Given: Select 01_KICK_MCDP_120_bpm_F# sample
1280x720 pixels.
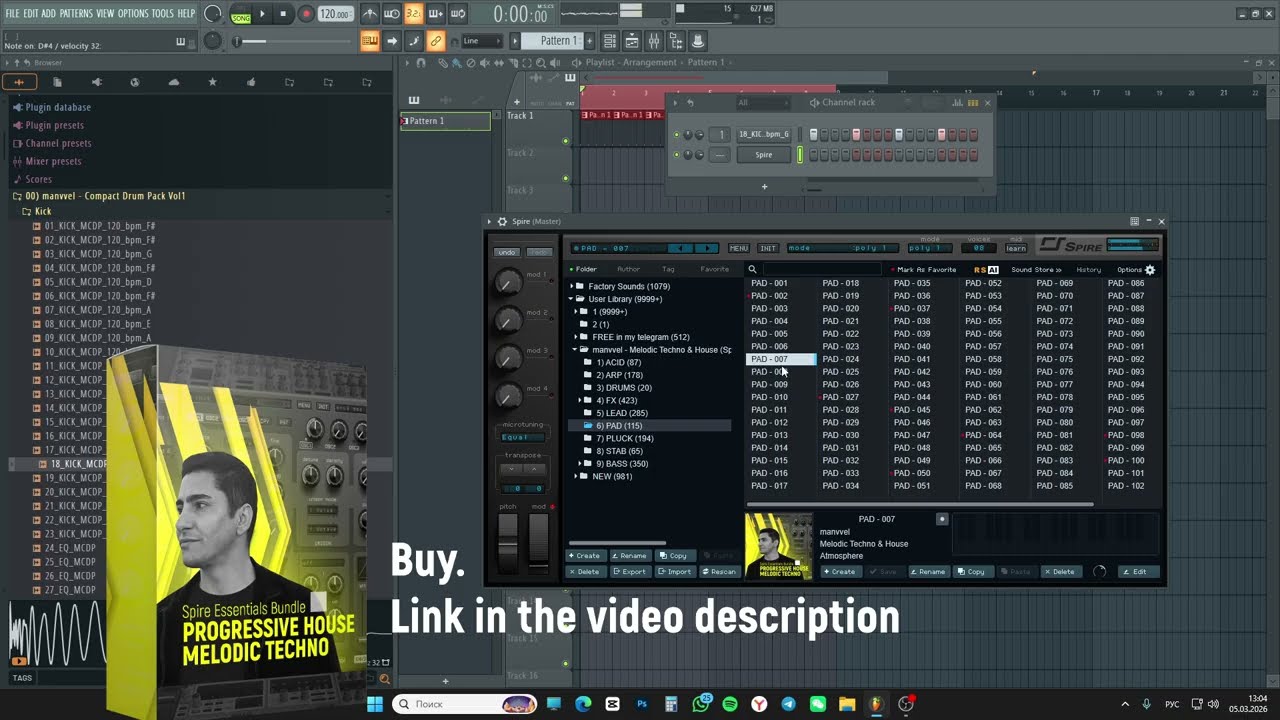Looking at the screenshot, I should [x=100, y=226].
